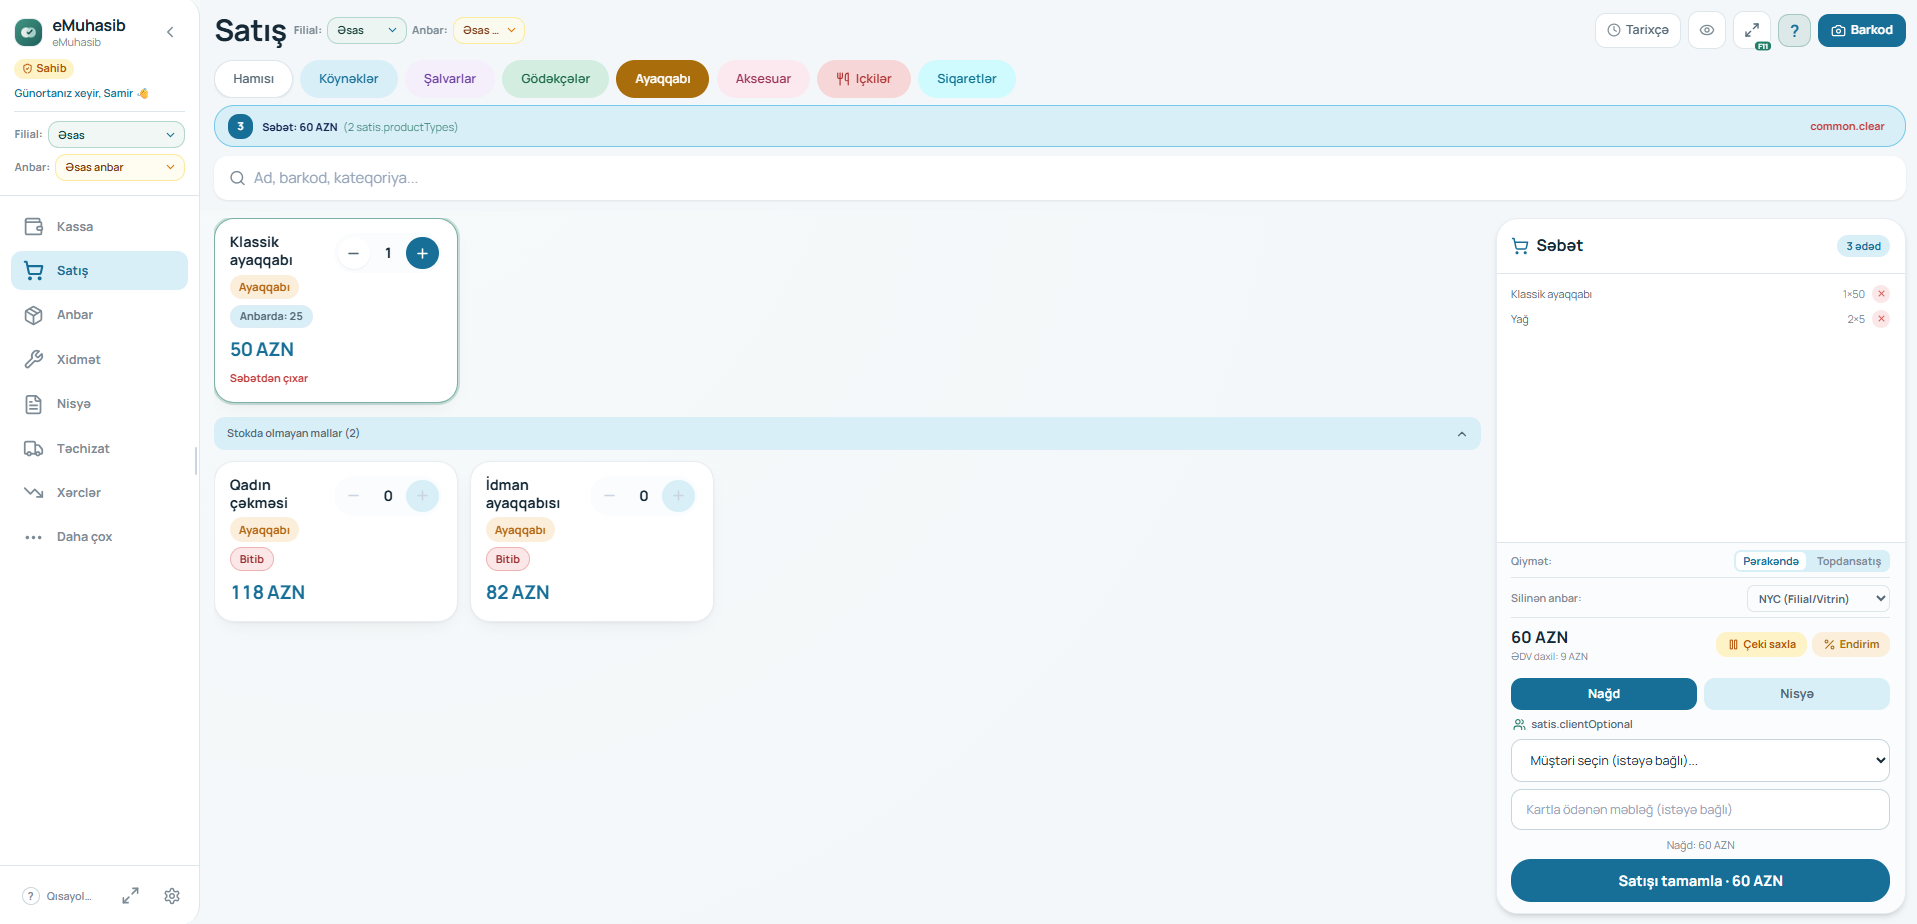The height and width of the screenshot is (924, 1917).
Task: Choose Nağd cash payment
Action: 1603,694
